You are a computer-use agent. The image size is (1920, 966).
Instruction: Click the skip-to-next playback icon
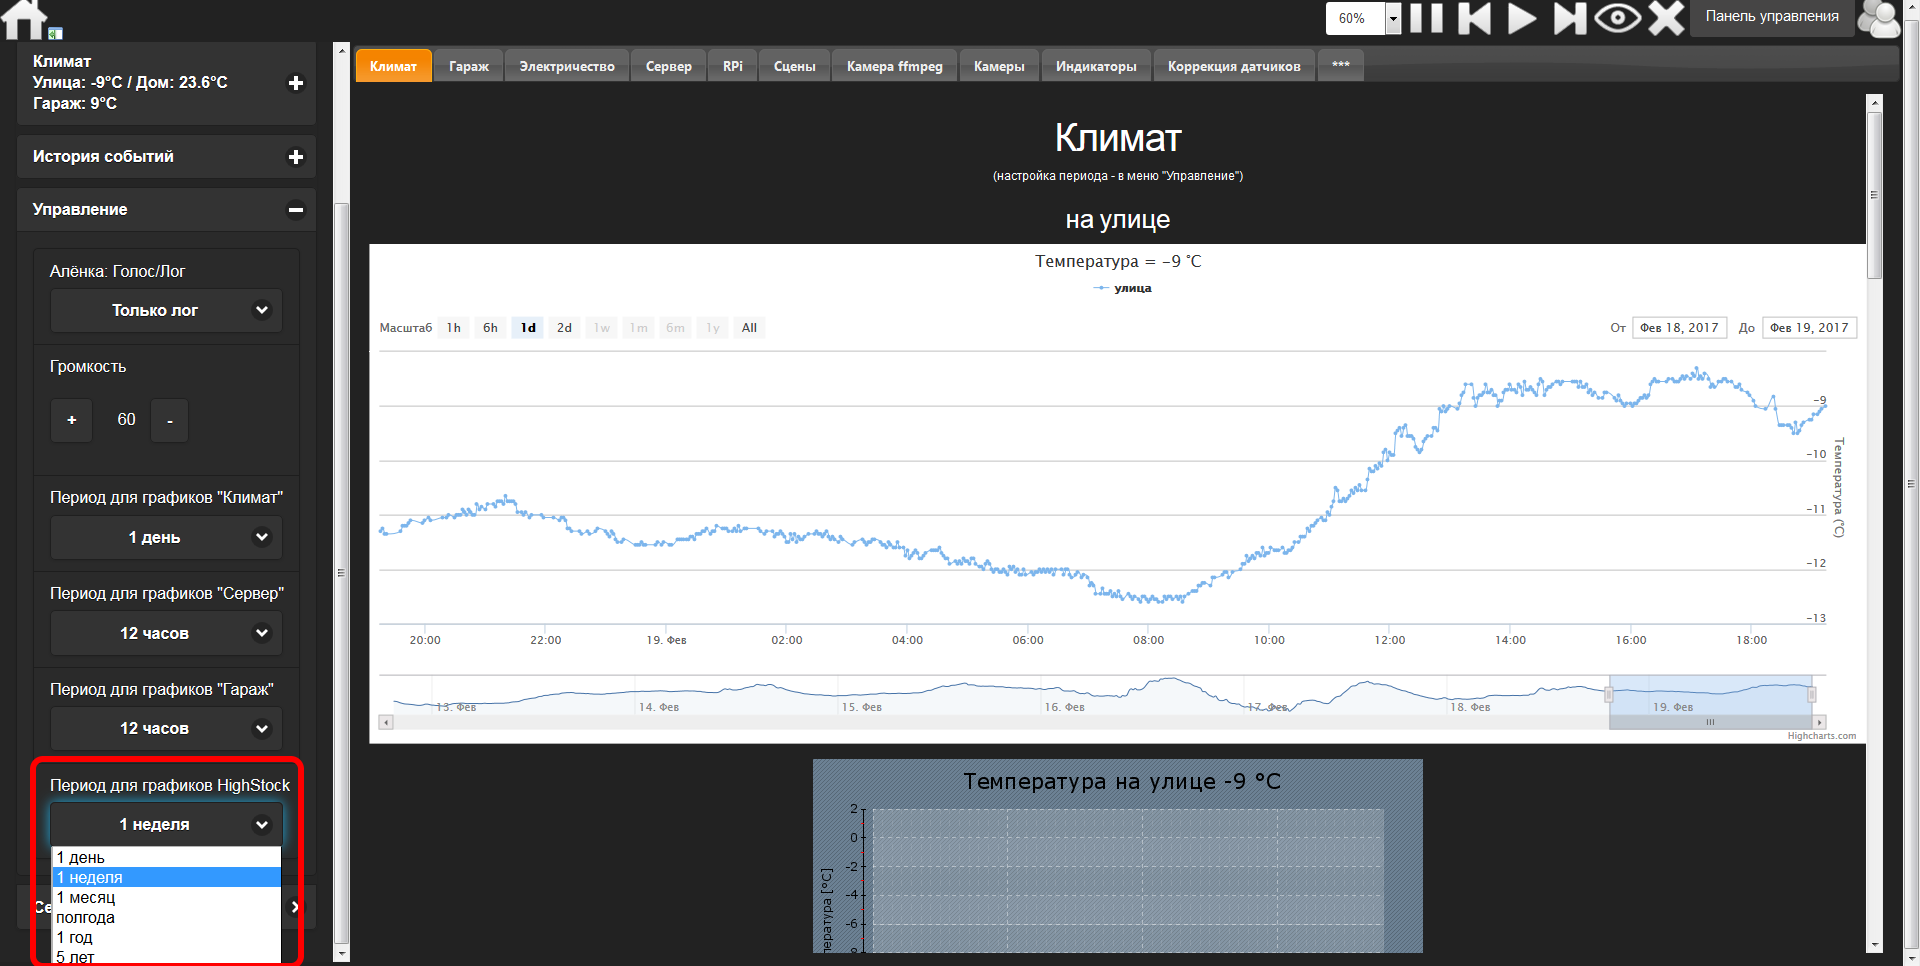pyautogui.click(x=1569, y=18)
